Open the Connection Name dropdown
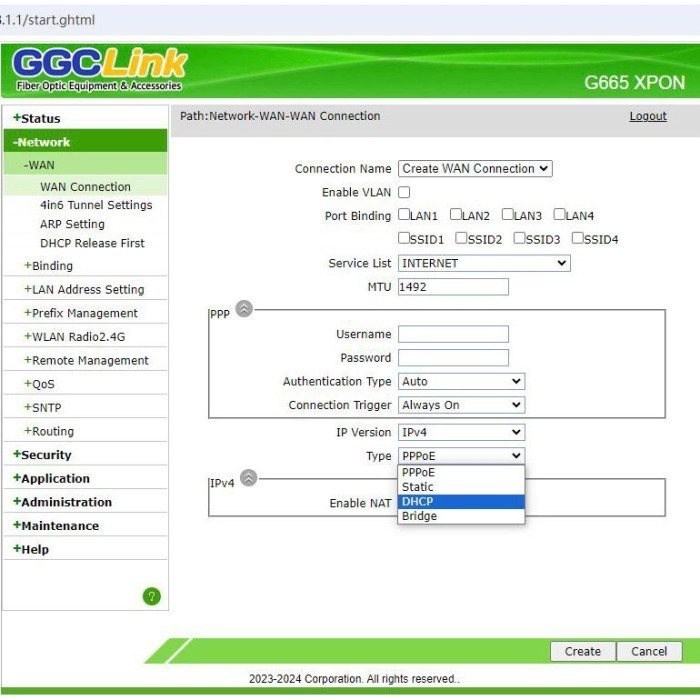 pyautogui.click(x=475, y=169)
